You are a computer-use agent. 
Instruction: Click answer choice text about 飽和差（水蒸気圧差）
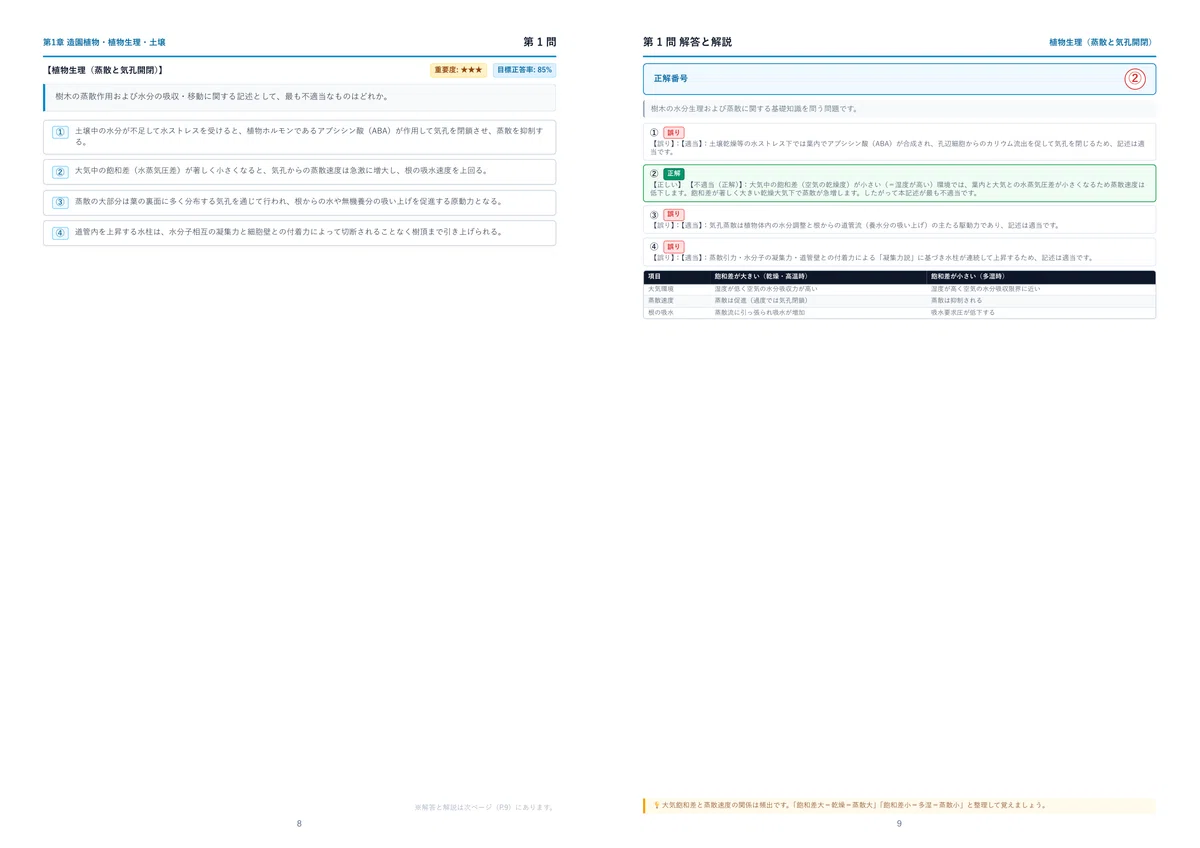pyautogui.click(x=281, y=171)
